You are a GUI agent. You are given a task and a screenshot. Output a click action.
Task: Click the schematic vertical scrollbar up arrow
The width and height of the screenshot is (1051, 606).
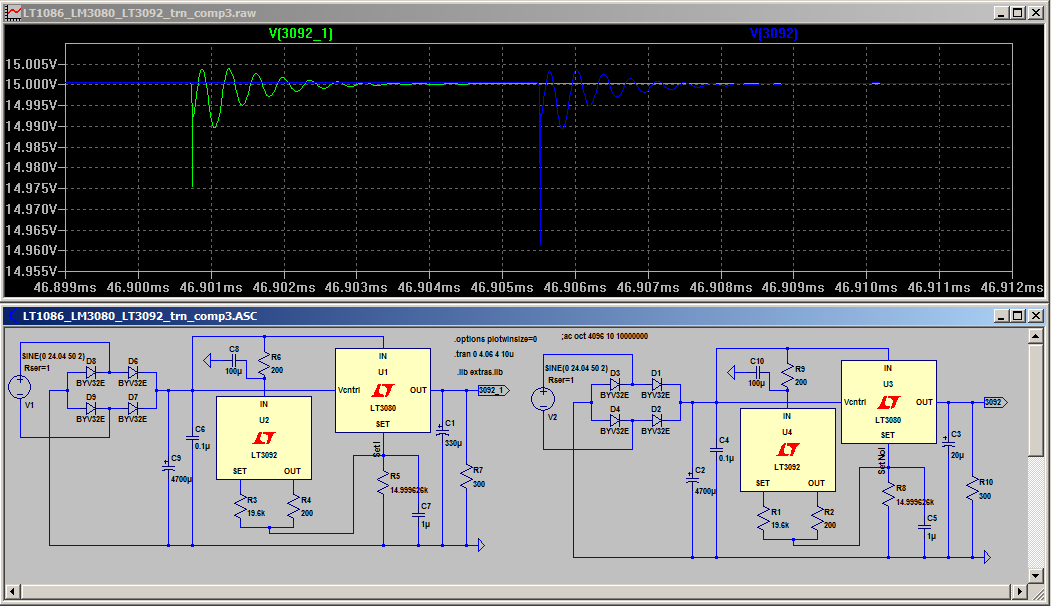(x=1036, y=337)
